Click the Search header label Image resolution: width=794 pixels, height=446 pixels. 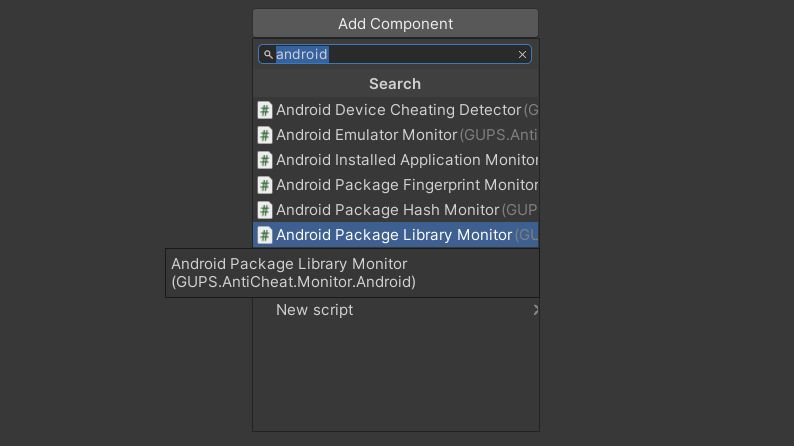point(395,84)
